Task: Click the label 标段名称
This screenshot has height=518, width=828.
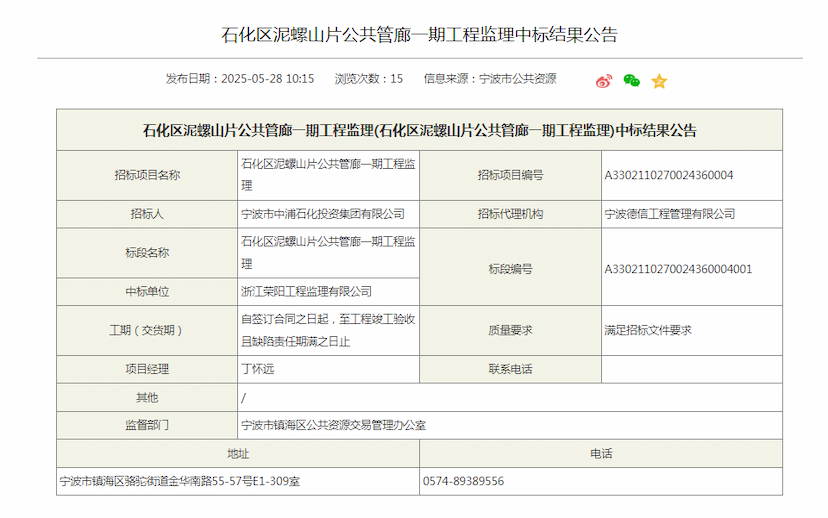Action: pyautogui.click(x=147, y=253)
